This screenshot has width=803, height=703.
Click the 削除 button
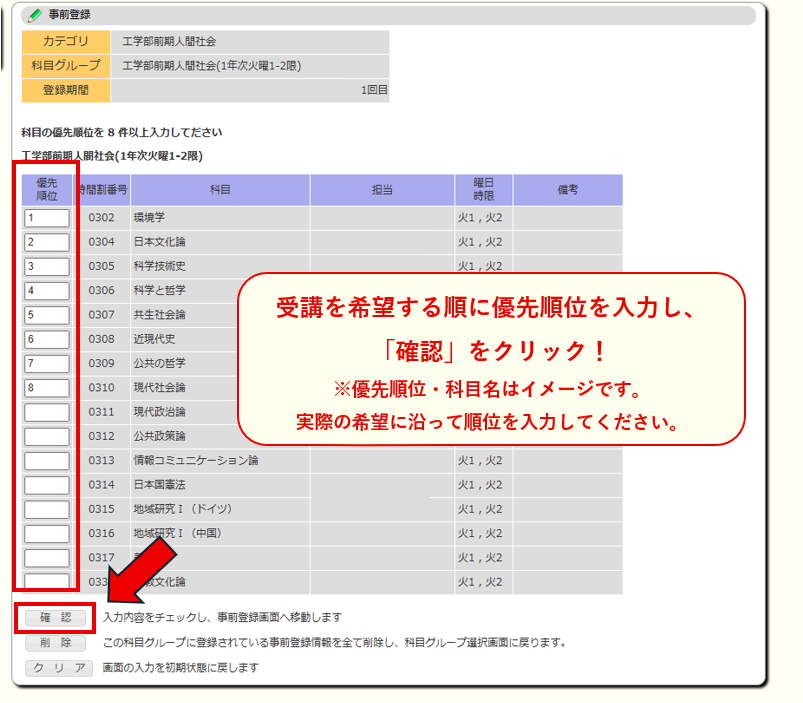(55, 643)
